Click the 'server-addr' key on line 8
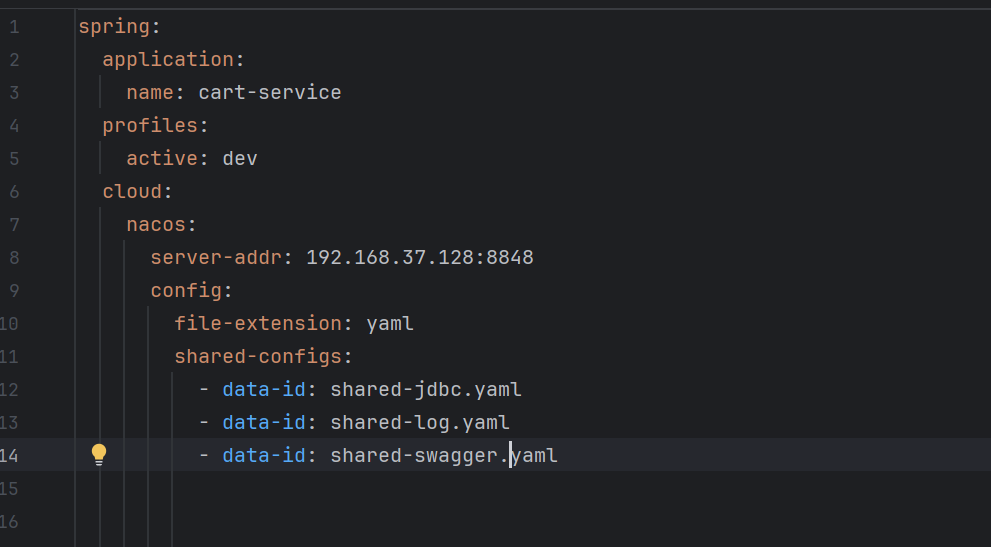 (x=216, y=257)
